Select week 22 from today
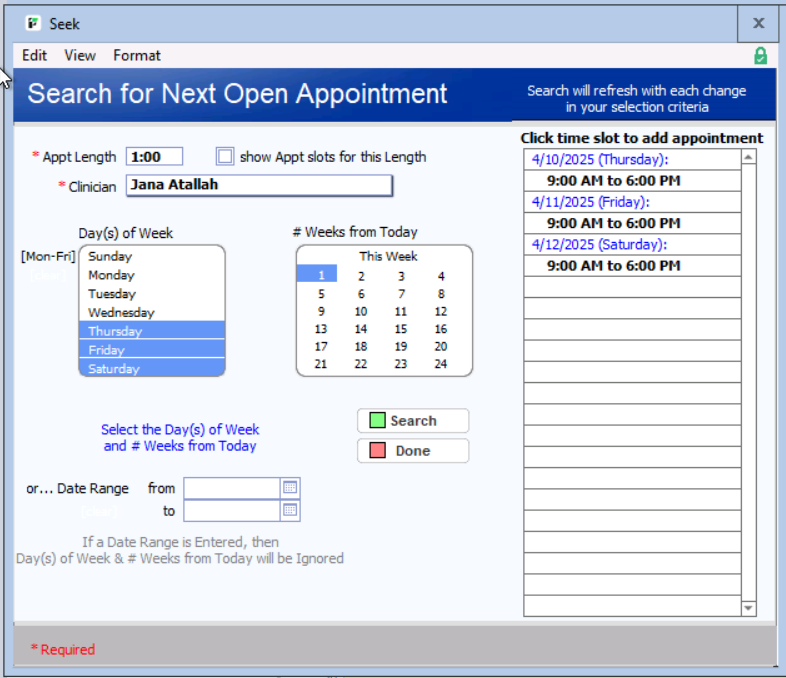 (x=361, y=364)
